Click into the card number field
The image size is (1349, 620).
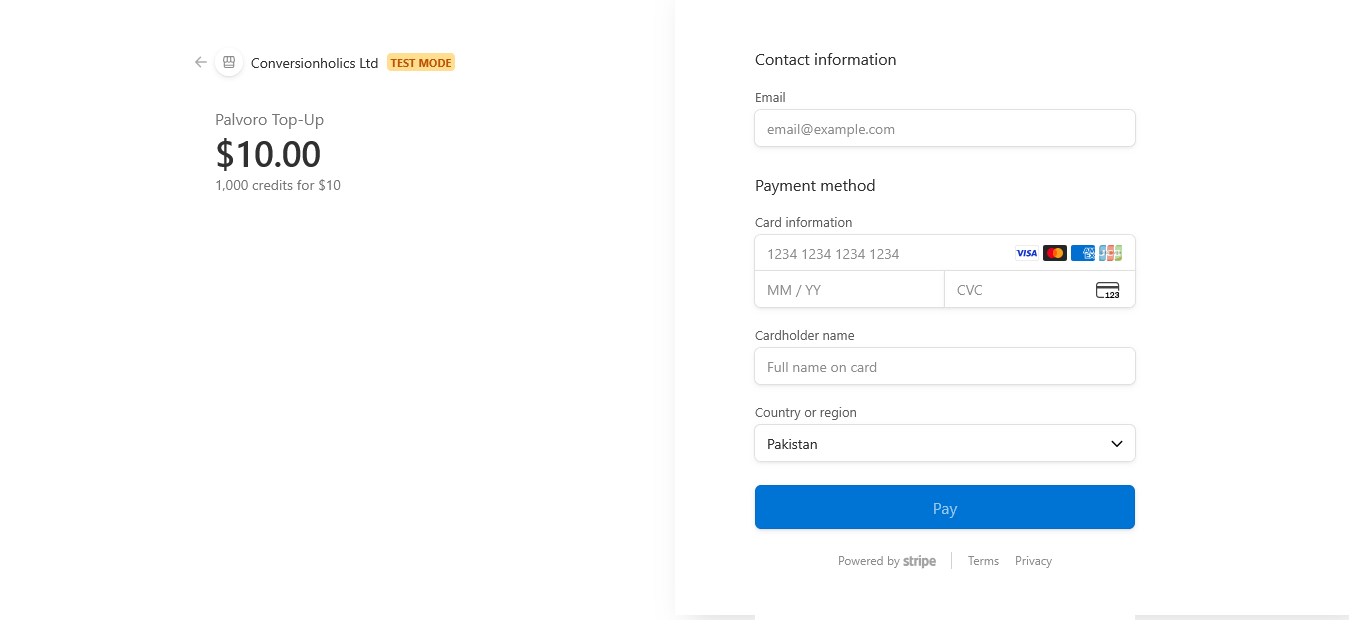(x=880, y=254)
